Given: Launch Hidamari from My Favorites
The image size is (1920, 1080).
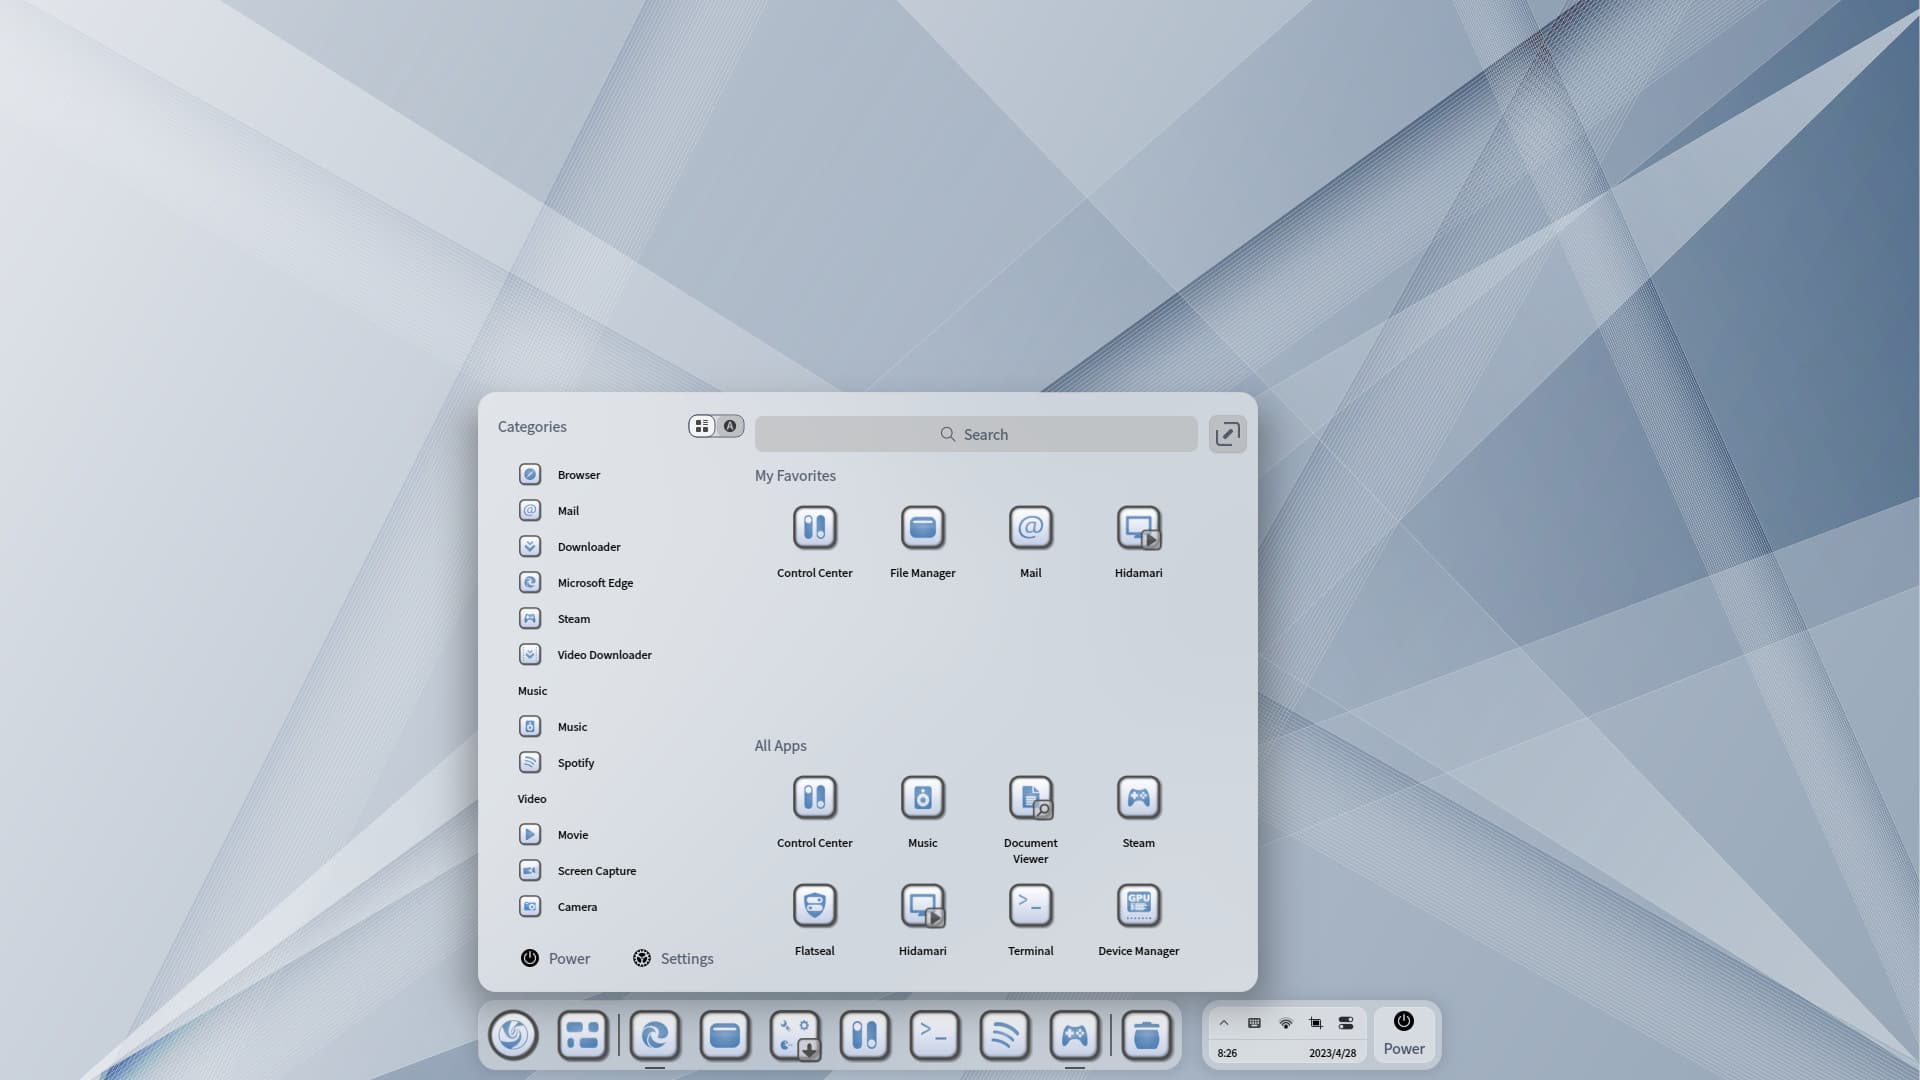Looking at the screenshot, I should click(x=1138, y=528).
